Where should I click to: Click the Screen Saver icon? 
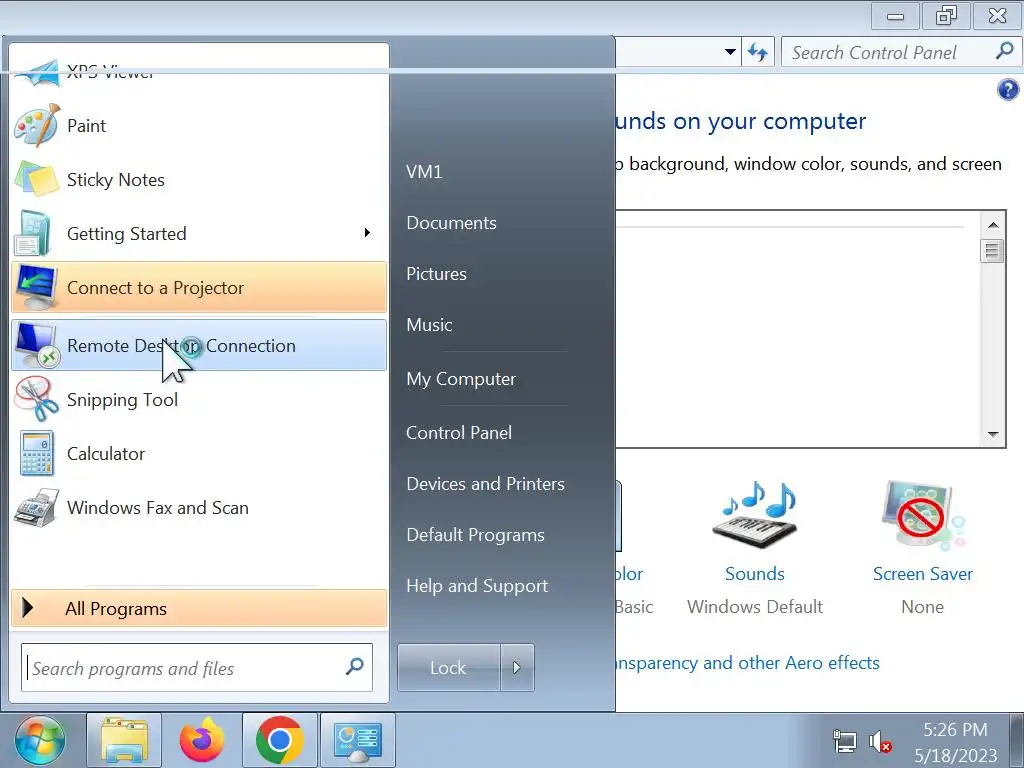coord(922,516)
